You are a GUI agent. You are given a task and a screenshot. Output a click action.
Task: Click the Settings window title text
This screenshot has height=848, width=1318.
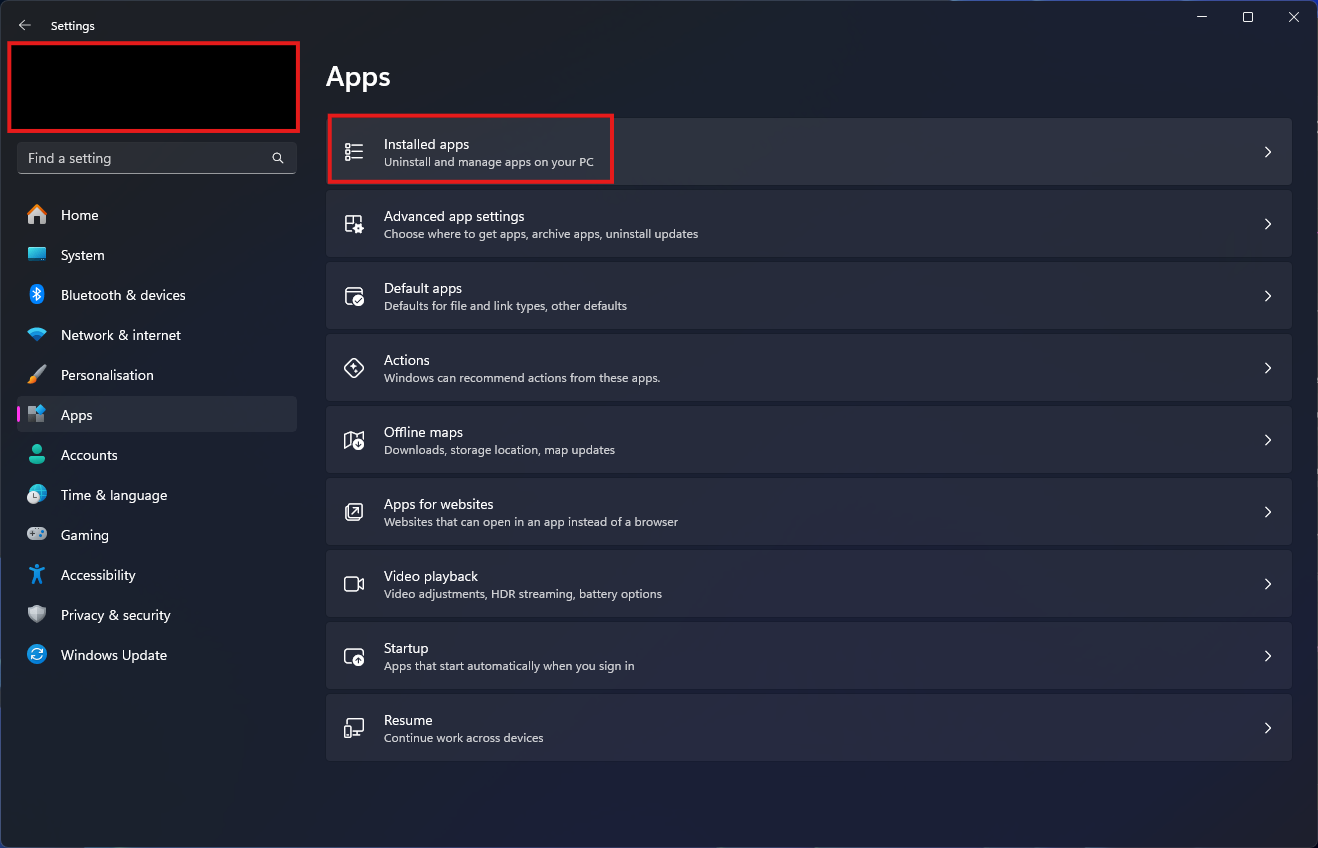[x=73, y=26]
